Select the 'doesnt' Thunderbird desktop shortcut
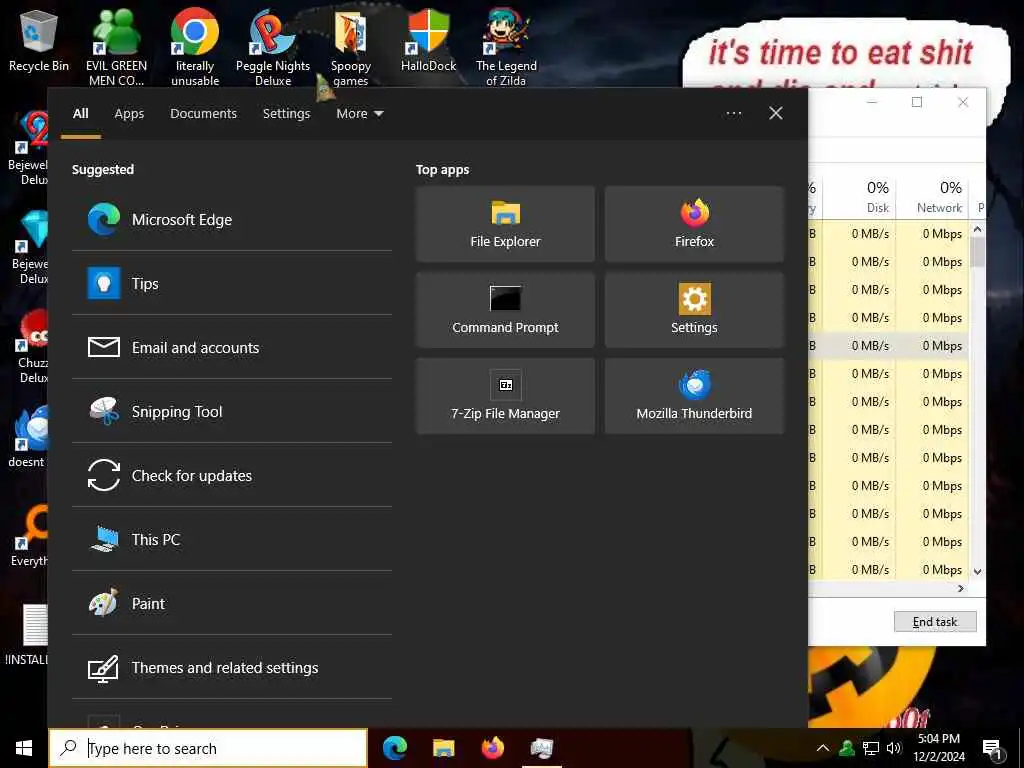The image size is (1024, 768). 27,436
